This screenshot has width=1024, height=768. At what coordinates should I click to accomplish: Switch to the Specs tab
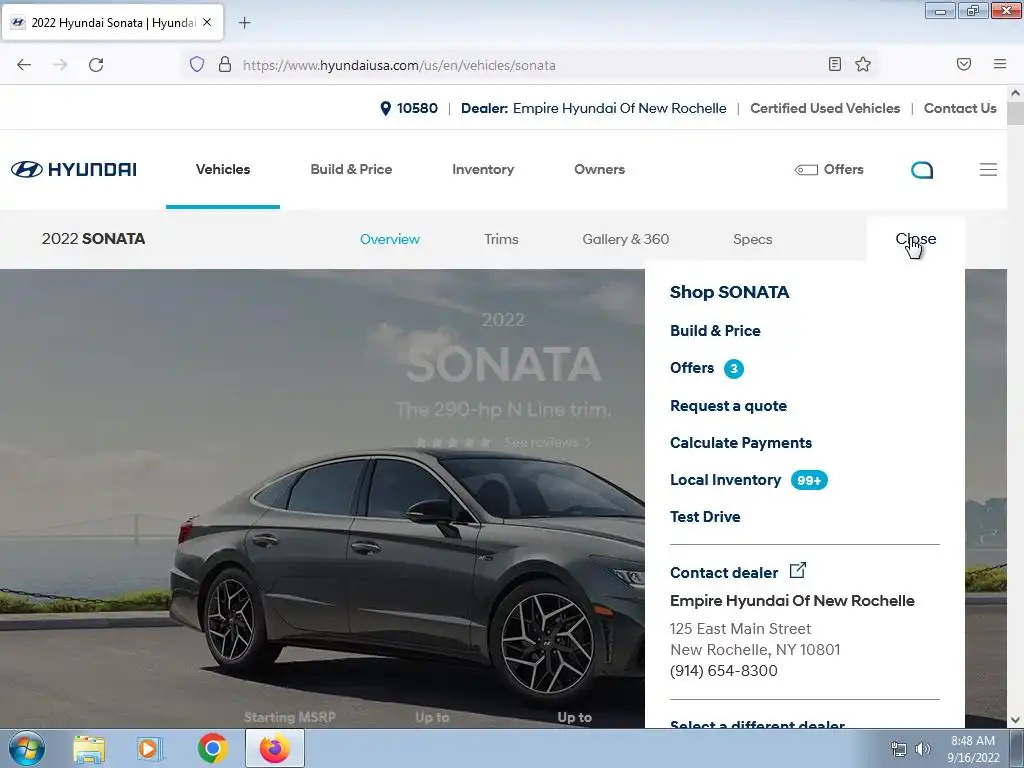pyautogui.click(x=752, y=239)
